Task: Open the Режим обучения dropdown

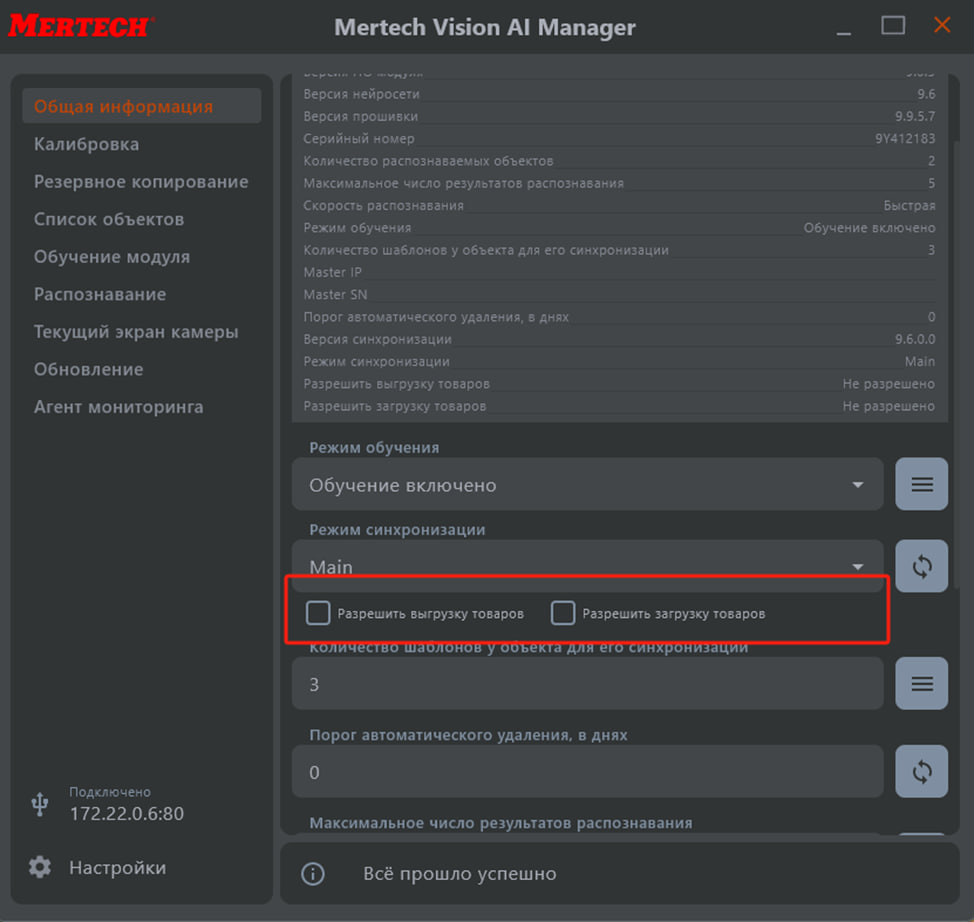Action: pos(587,485)
